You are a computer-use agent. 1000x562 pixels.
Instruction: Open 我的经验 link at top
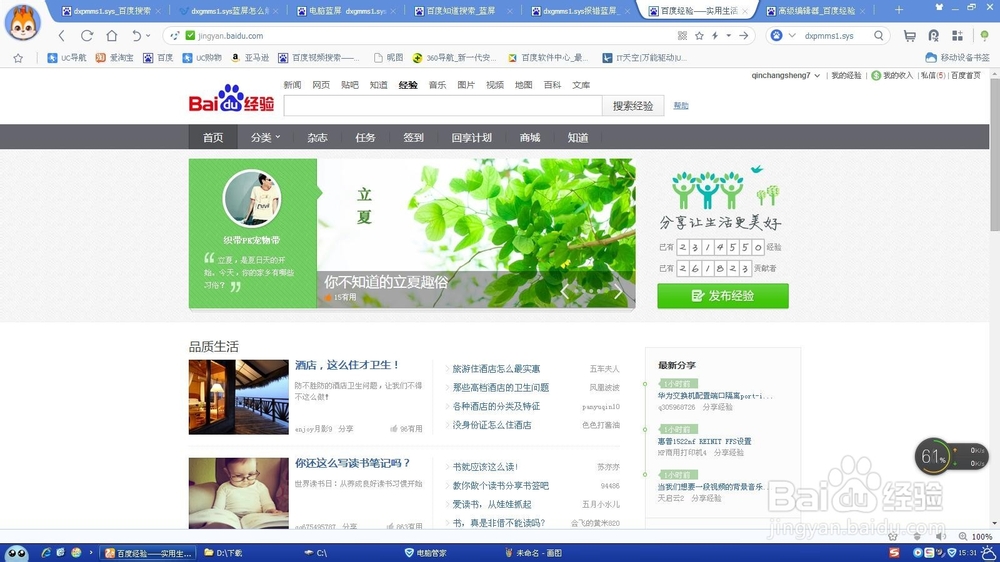tap(846, 75)
